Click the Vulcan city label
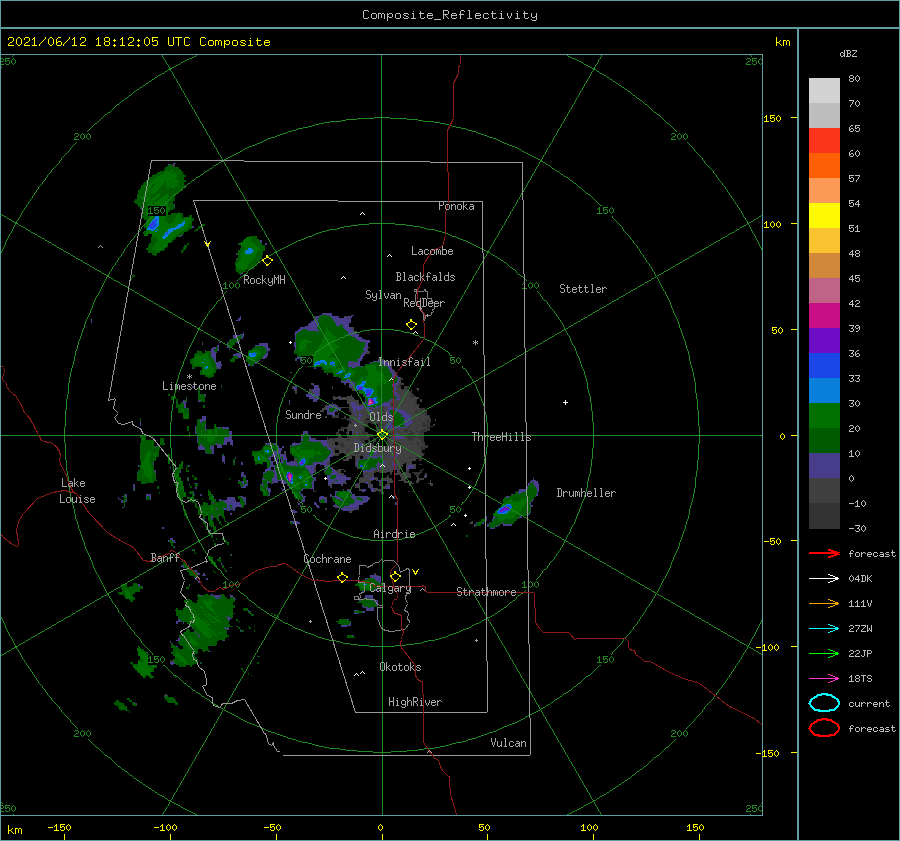Viewport: 900px width, 841px height. [508, 743]
